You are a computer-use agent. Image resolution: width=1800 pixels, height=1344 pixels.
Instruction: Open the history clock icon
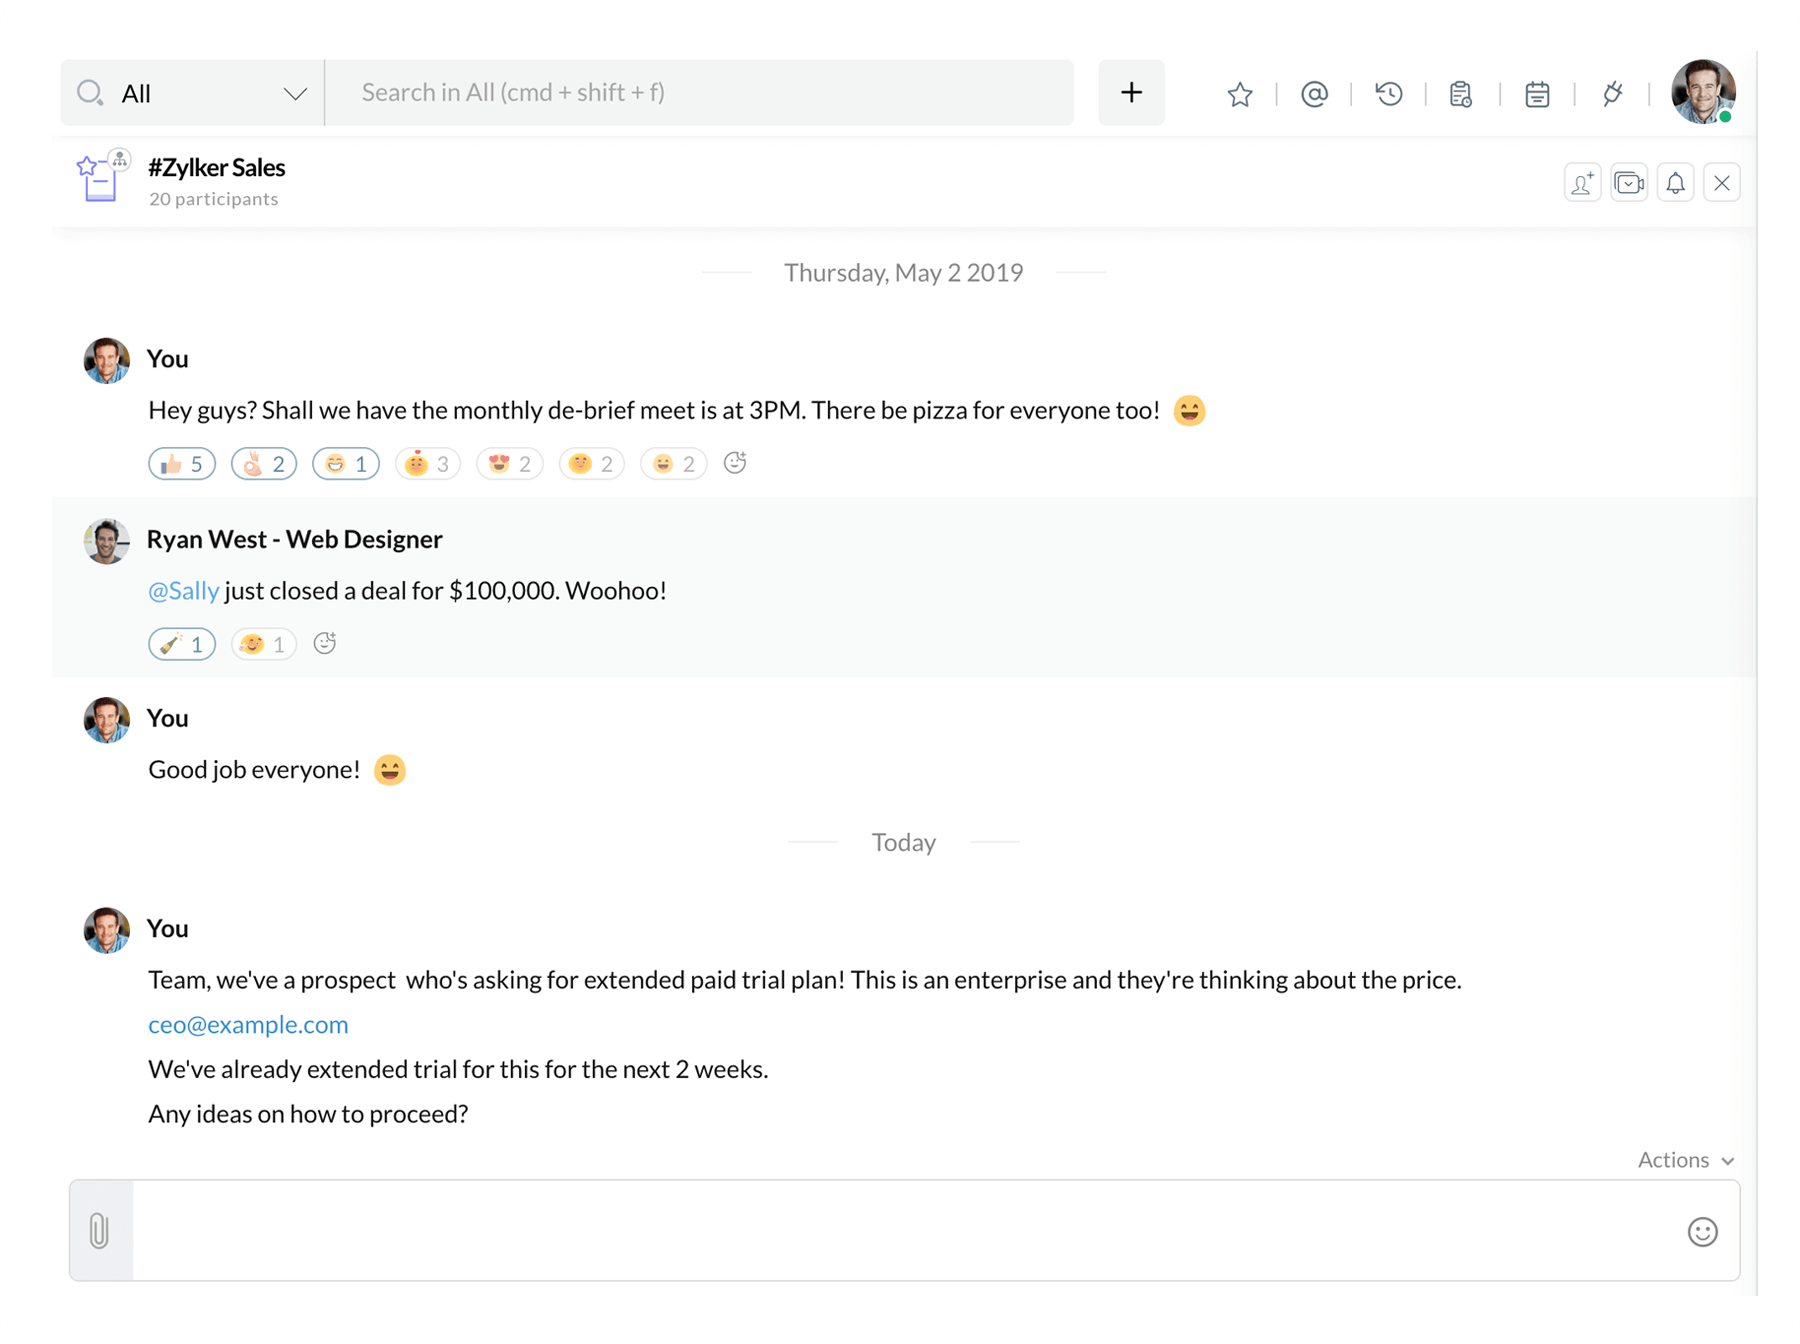point(1388,94)
